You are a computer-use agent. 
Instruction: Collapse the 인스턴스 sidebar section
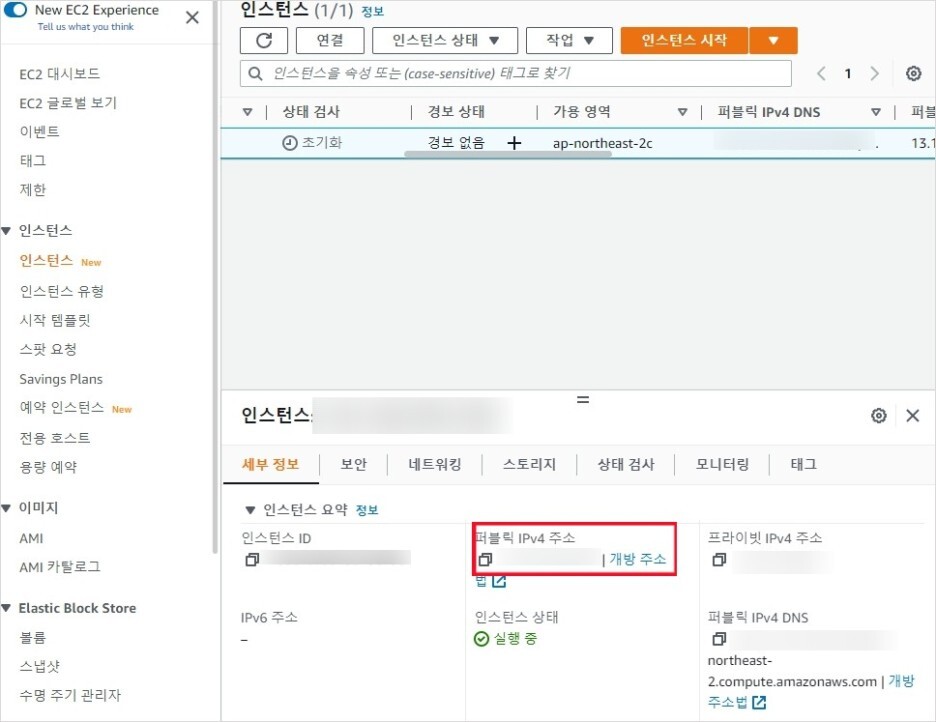coord(7,231)
